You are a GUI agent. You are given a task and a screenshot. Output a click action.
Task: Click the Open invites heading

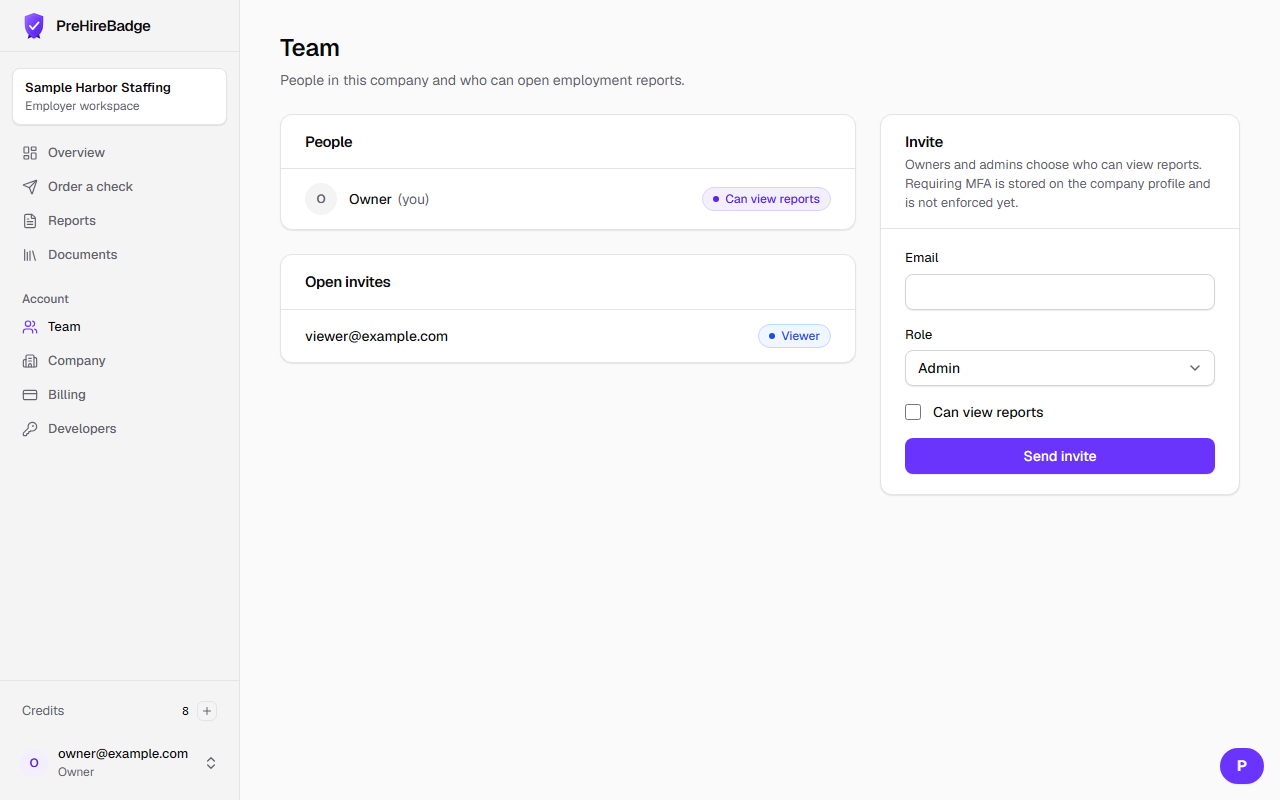348,282
